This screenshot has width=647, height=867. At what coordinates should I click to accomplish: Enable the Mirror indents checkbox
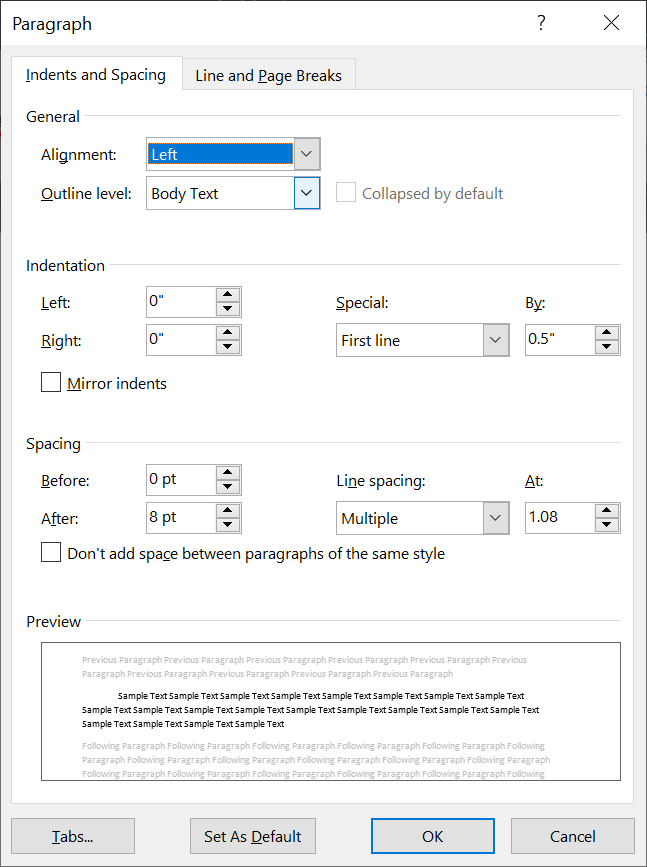pos(51,383)
